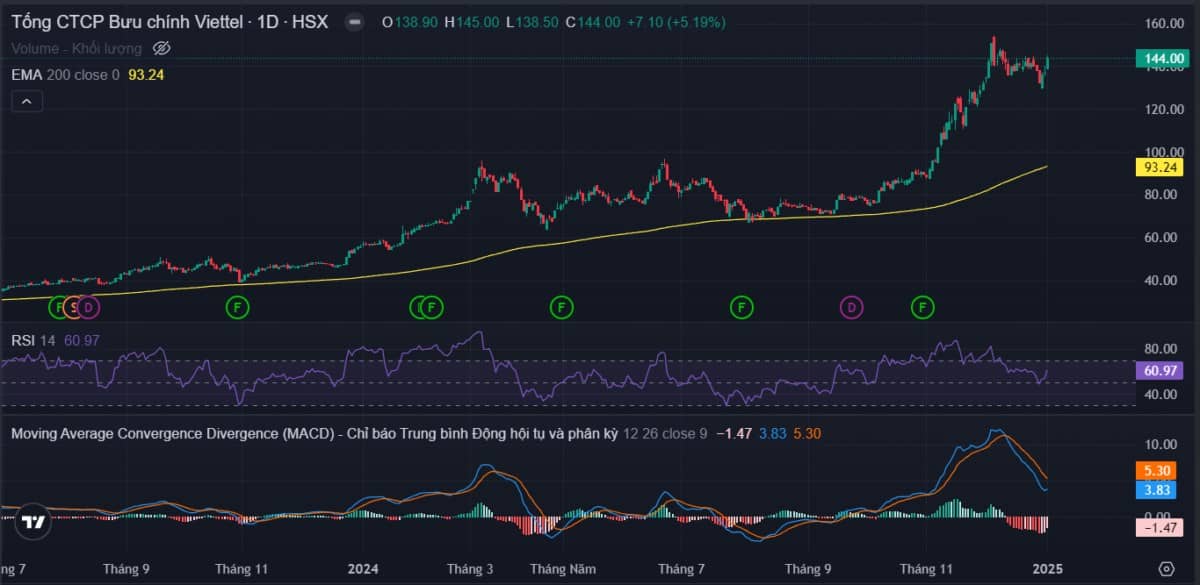1200x585 pixels.
Task: Click the F marker above Tháng Năm label
Action: click(562, 307)
